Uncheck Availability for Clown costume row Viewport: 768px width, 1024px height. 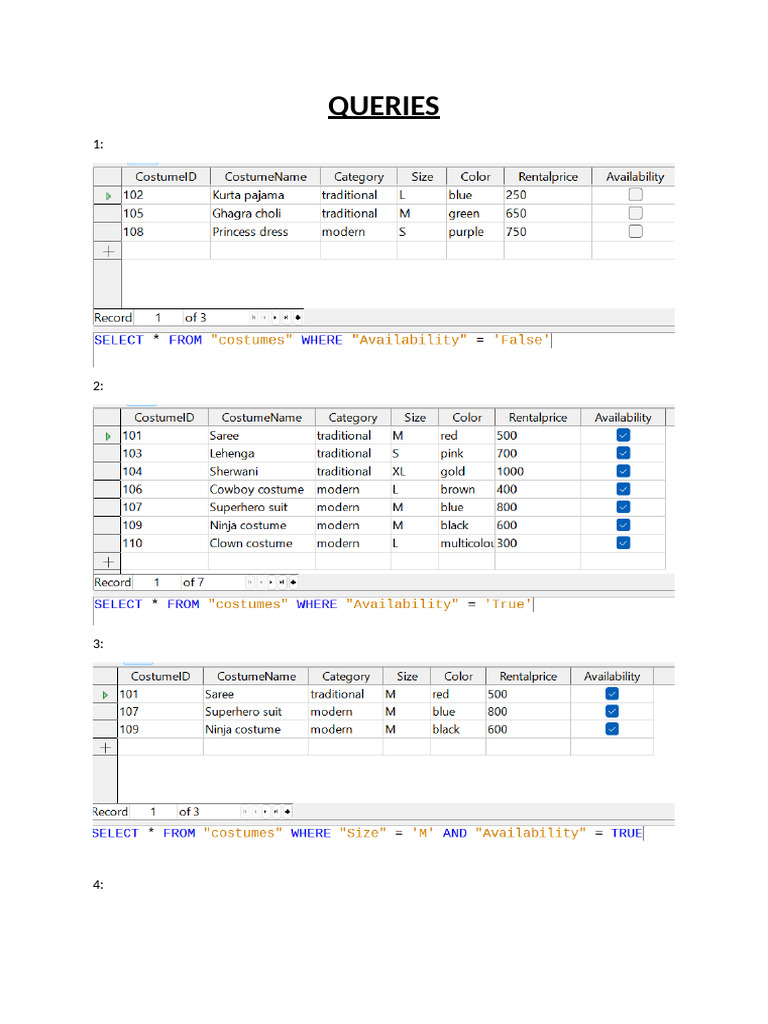click(x=624, y=543)
